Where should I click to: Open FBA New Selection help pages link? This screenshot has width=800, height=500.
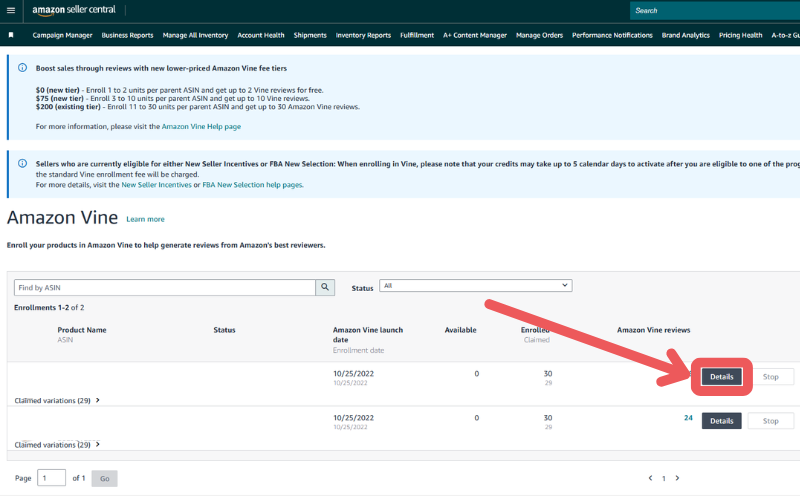click(x=253, y=185)
